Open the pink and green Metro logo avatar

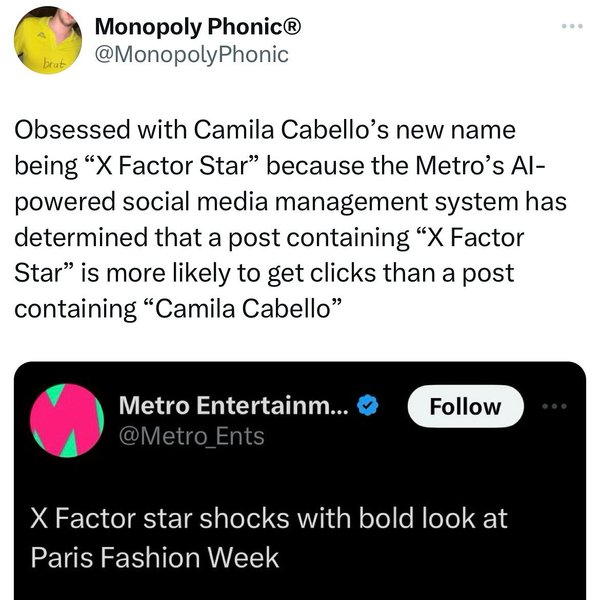click(66, 419)
